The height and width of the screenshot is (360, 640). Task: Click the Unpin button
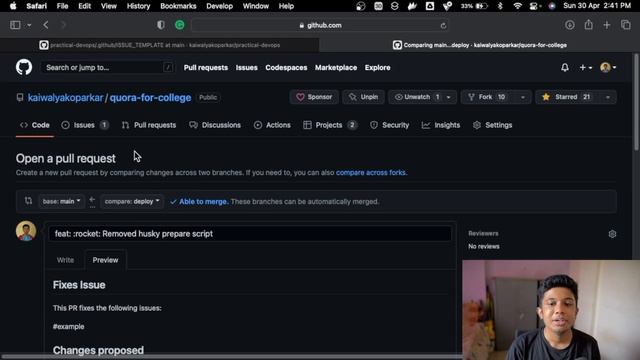point(363,97)
